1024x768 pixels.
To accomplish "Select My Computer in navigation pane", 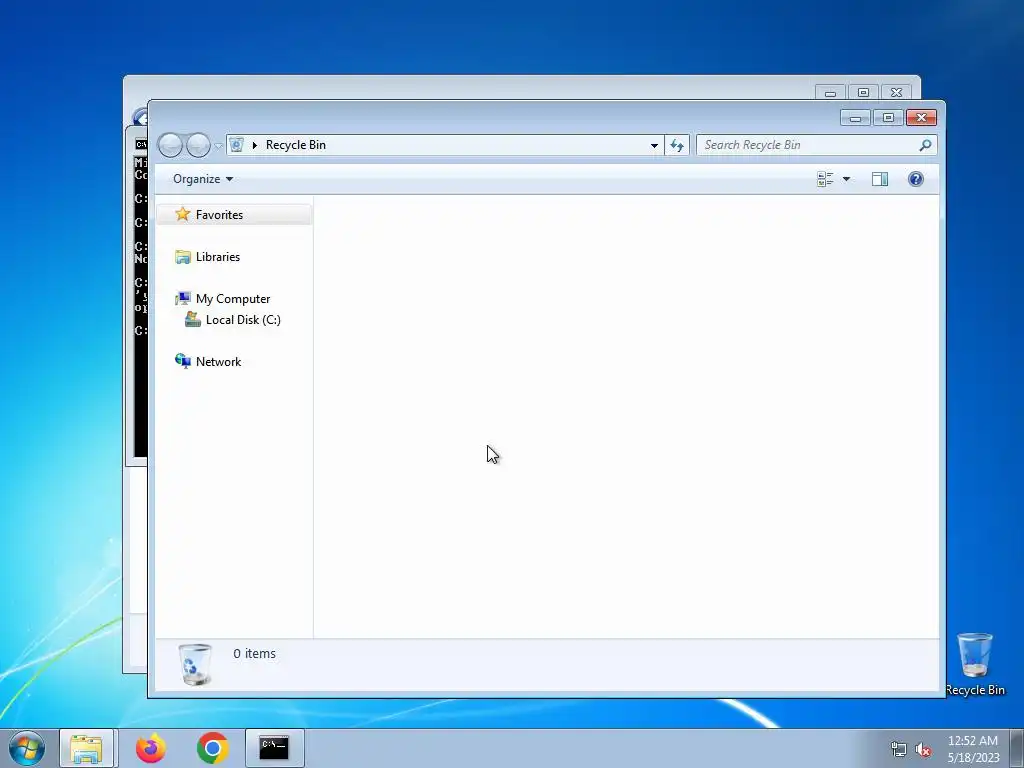I will tap(232, 298).
